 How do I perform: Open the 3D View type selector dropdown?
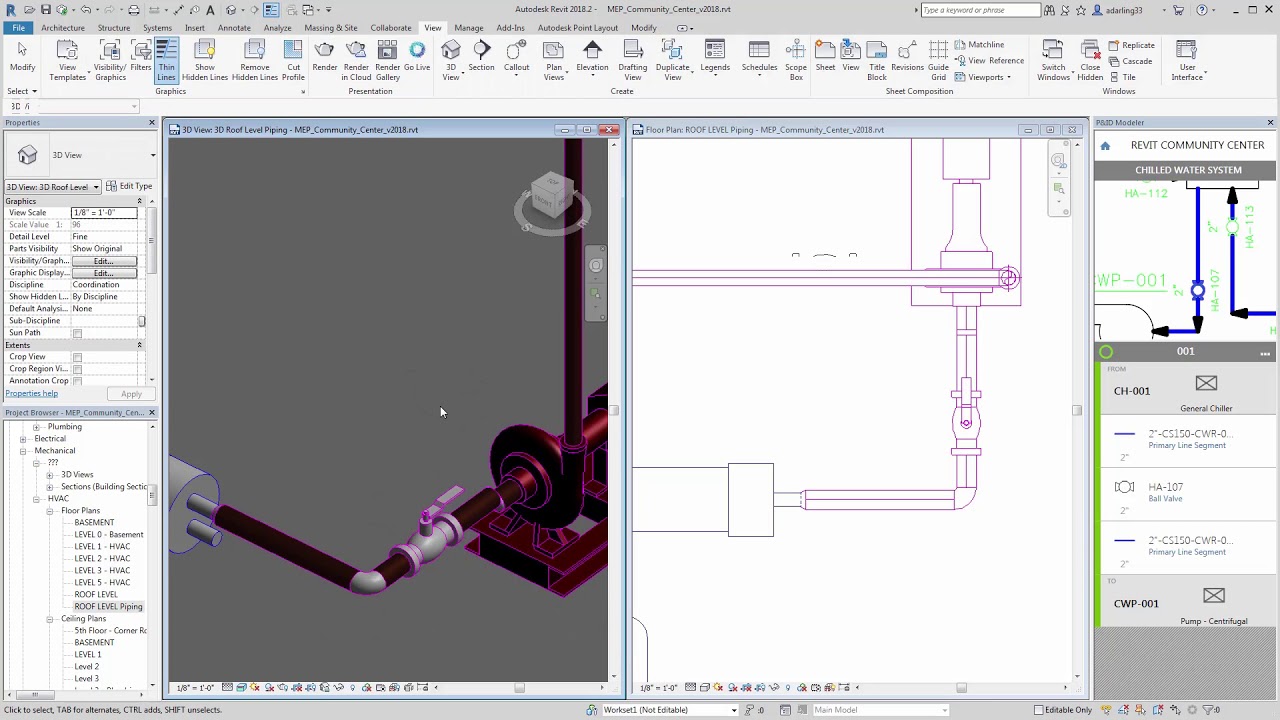coord(95,186)
